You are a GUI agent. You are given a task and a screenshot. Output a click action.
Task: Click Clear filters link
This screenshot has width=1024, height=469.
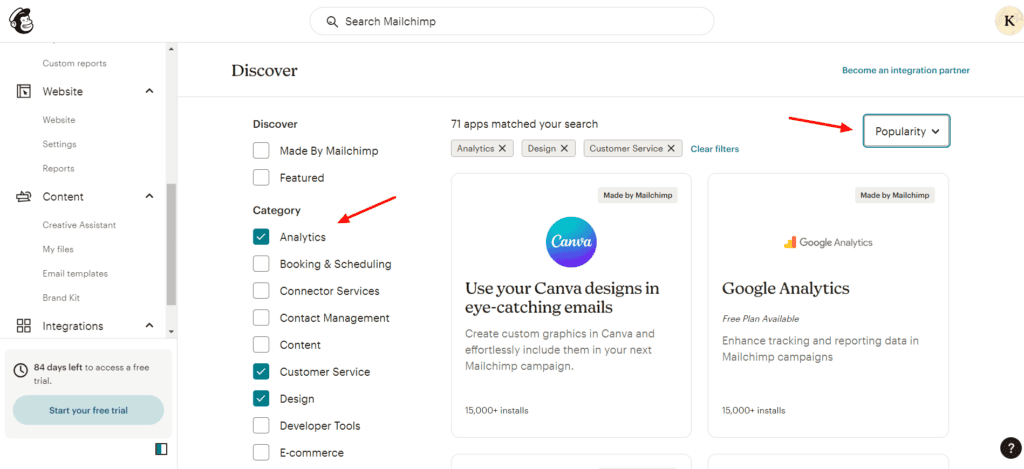pyautogui.click(x=715, y=149)
